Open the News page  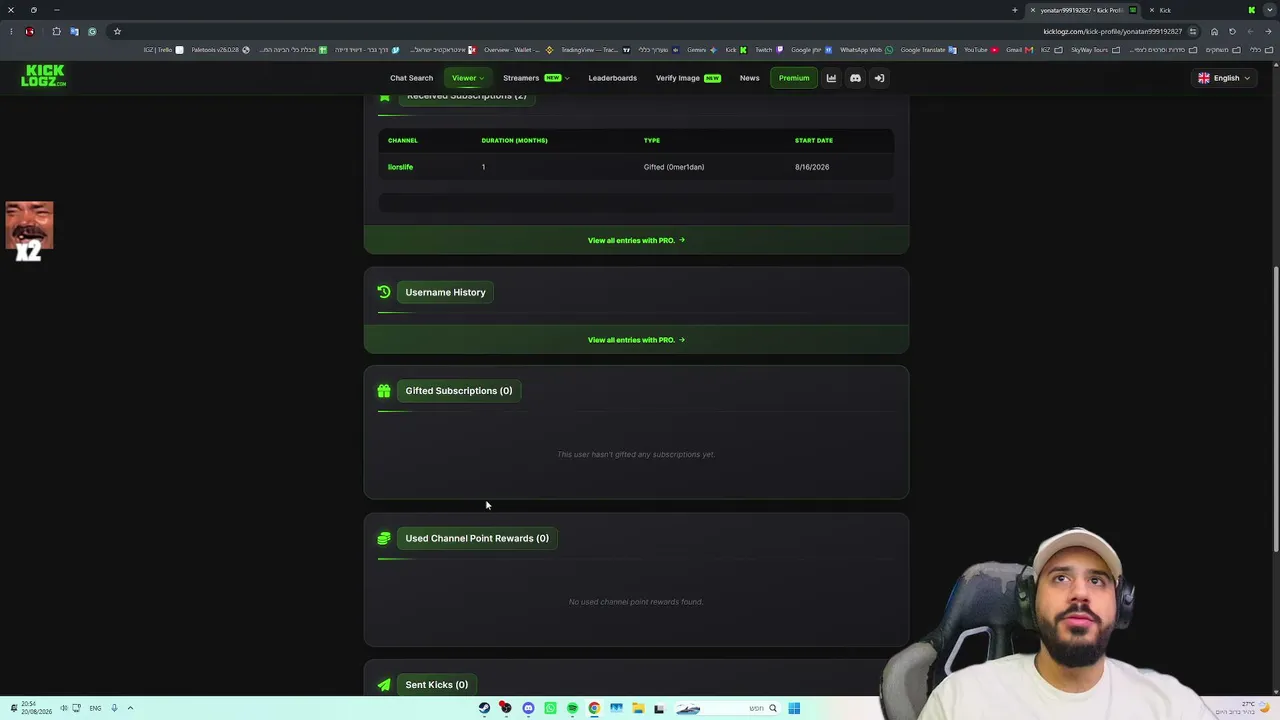coord(749,78)
